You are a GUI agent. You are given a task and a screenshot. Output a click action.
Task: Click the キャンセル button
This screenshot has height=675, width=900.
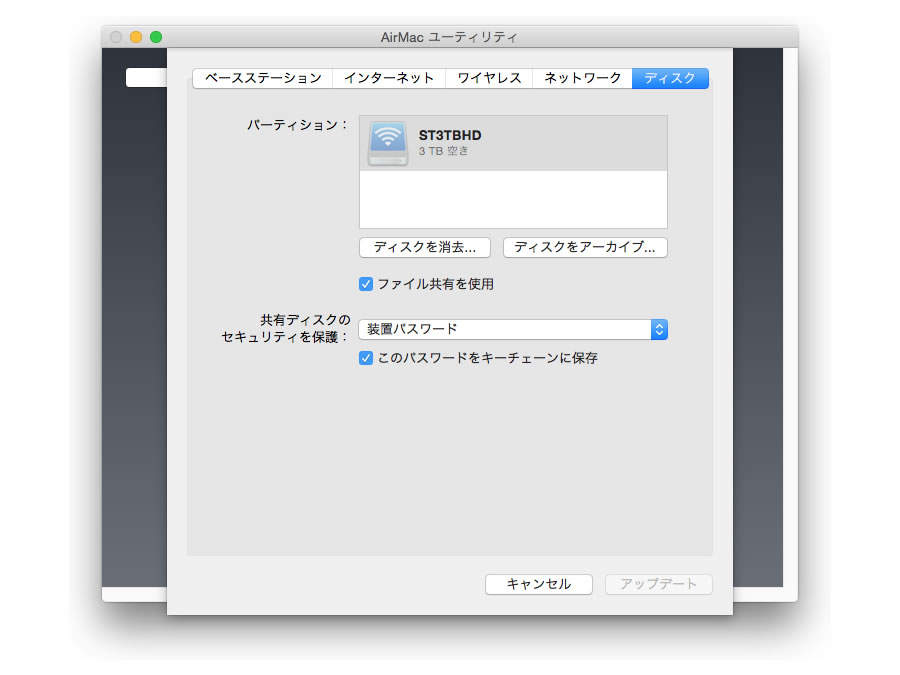pyautogui.click(x=538, y=584)
